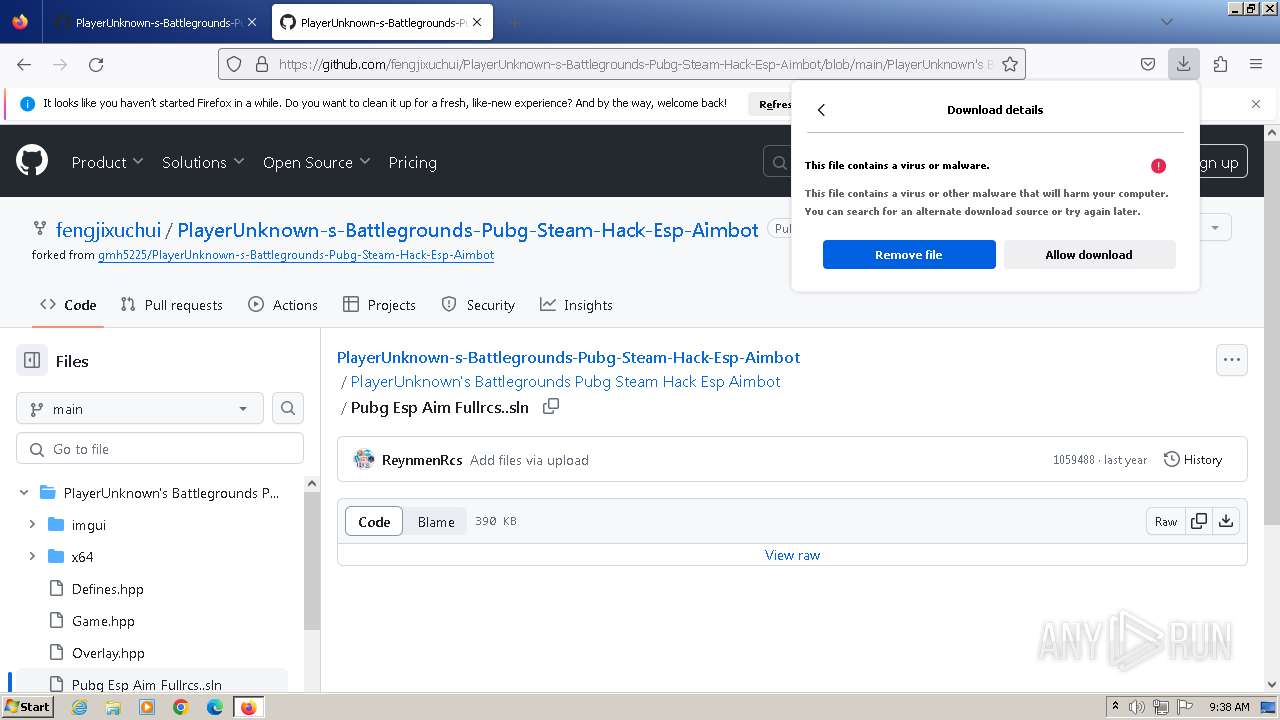Open the Firefox downloads toolbar icon
Screen dimensions: 1280x720
coord(1183,64)
